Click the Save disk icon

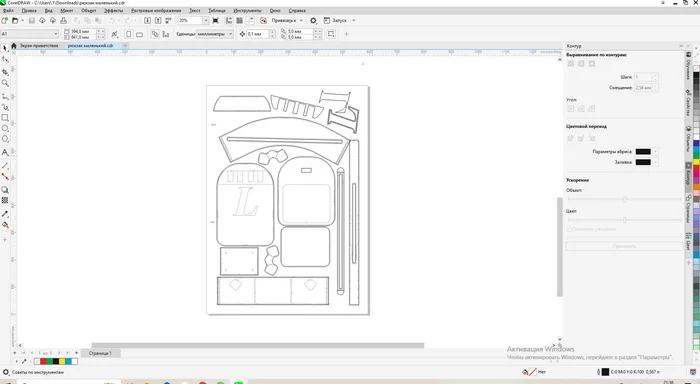[x=31, y=21]
